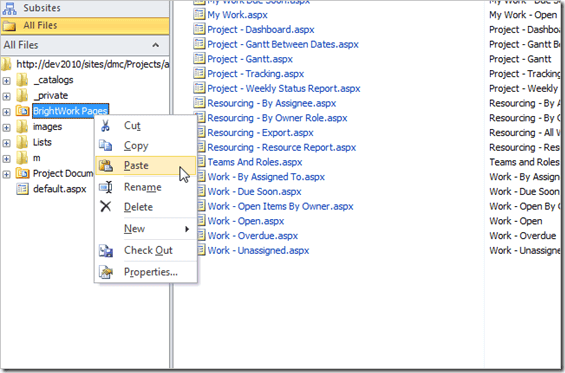Click the page icon beside Project - Dashboard.aspx
The height and width of the screenshot is (373, 565).
point(199,29)
